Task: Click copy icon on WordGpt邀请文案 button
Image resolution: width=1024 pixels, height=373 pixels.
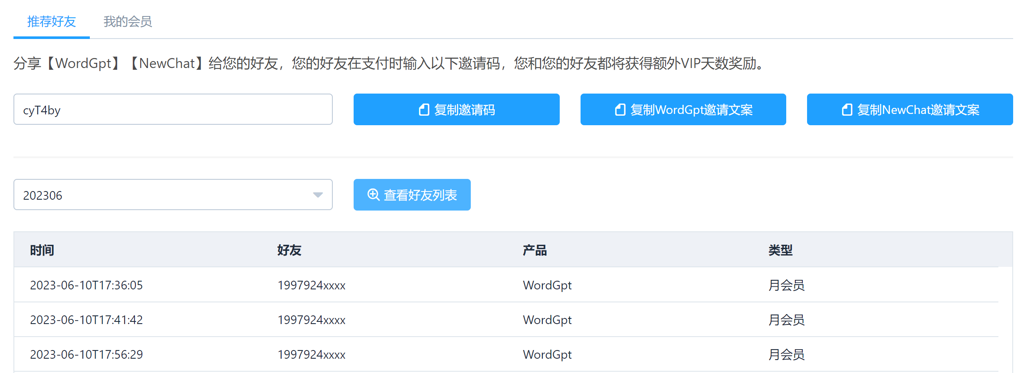Action: [620, 110]
